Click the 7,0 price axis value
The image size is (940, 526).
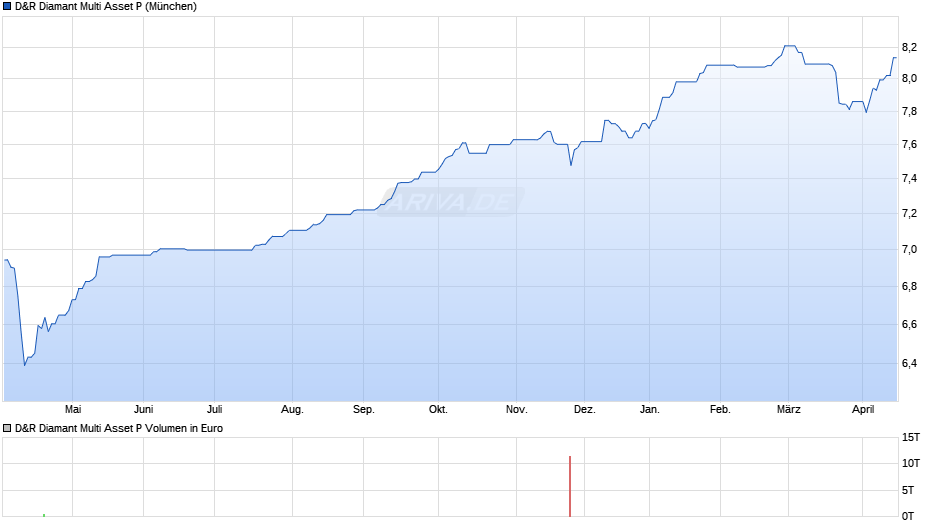(x=909, y=250)
